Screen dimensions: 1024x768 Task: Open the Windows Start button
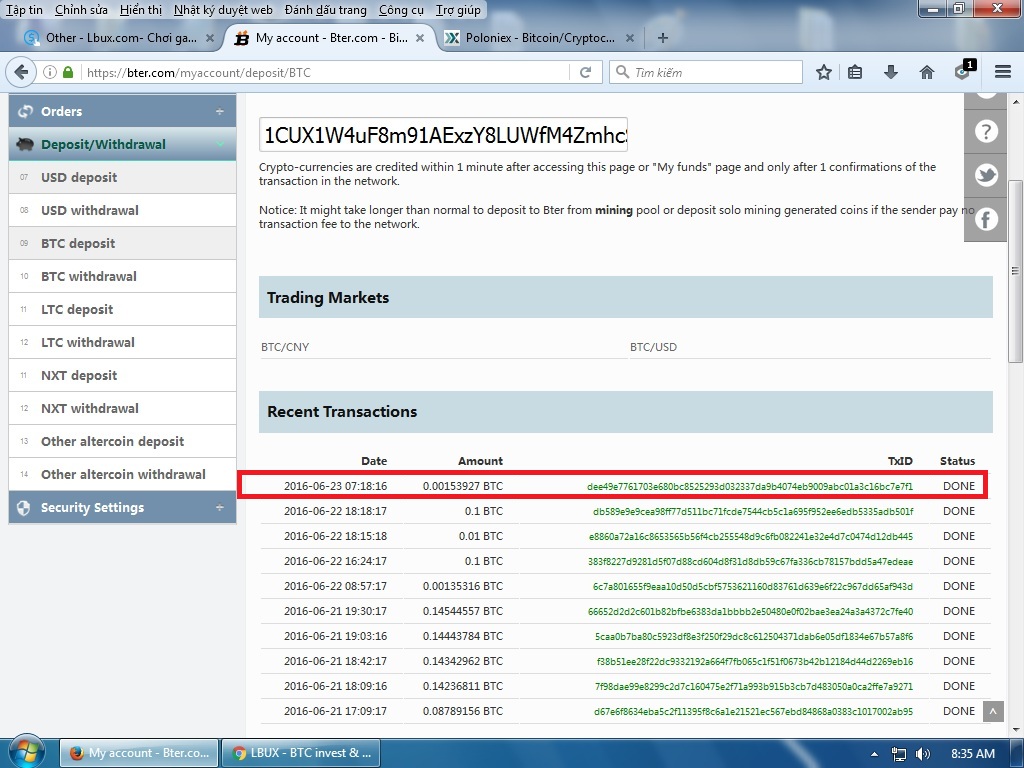[x=25, y=752]
